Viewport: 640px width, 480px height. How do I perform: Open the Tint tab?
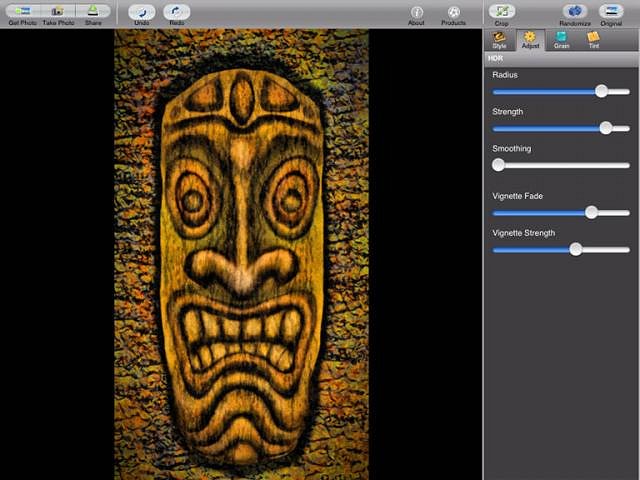pyautogui.click(x=593, y=39)
